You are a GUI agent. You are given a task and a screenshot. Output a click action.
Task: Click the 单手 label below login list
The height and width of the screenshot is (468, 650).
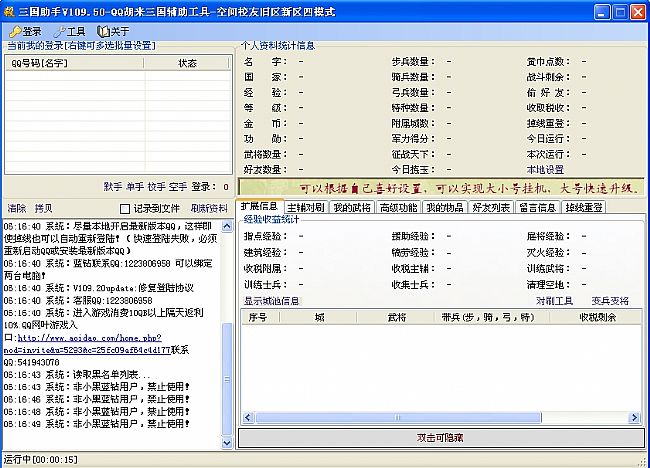click(x=135, y=187)
